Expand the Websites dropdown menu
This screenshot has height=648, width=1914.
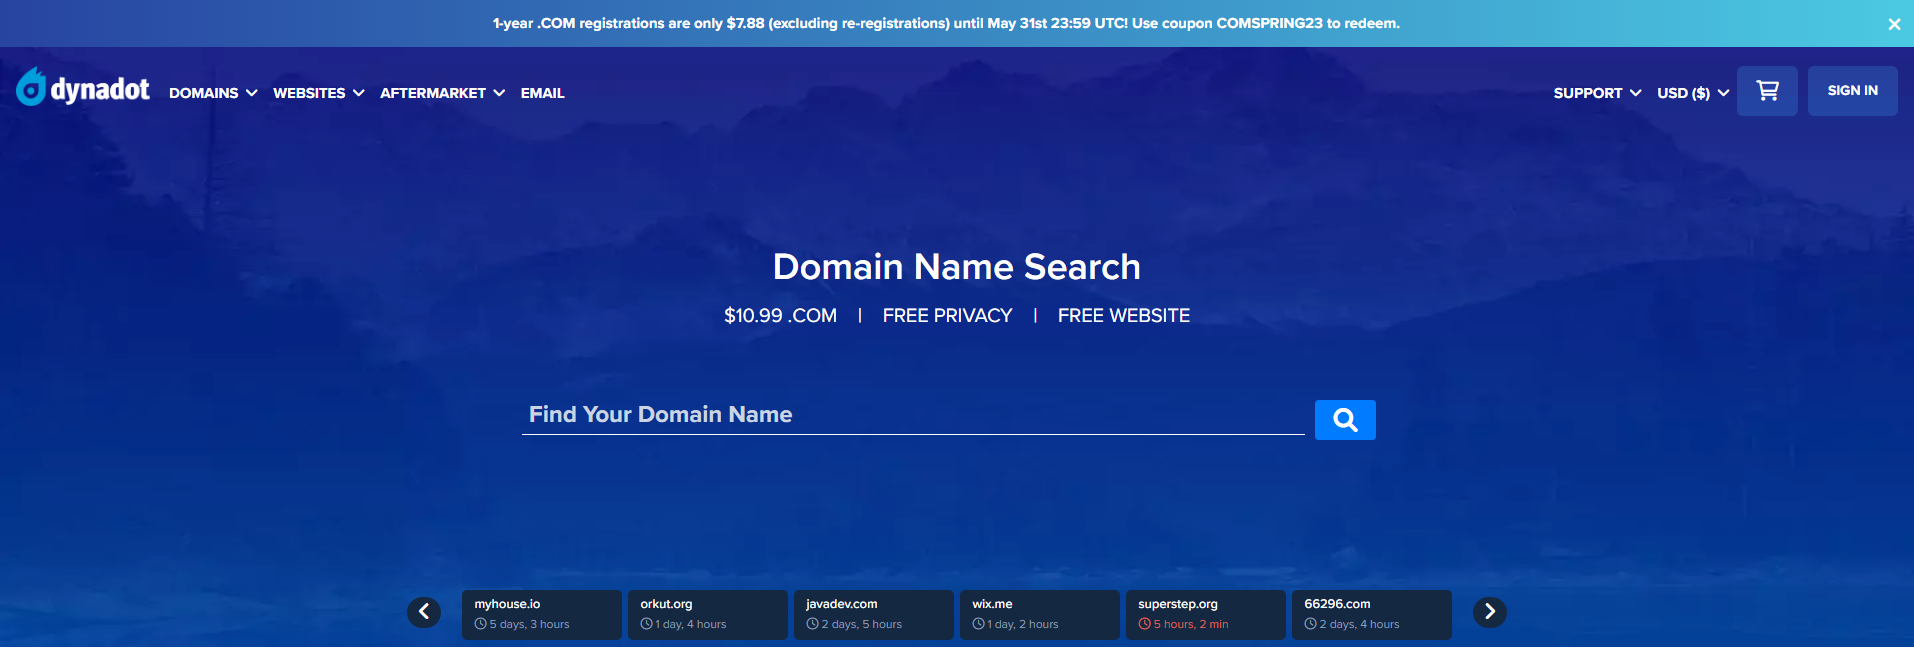318,93
